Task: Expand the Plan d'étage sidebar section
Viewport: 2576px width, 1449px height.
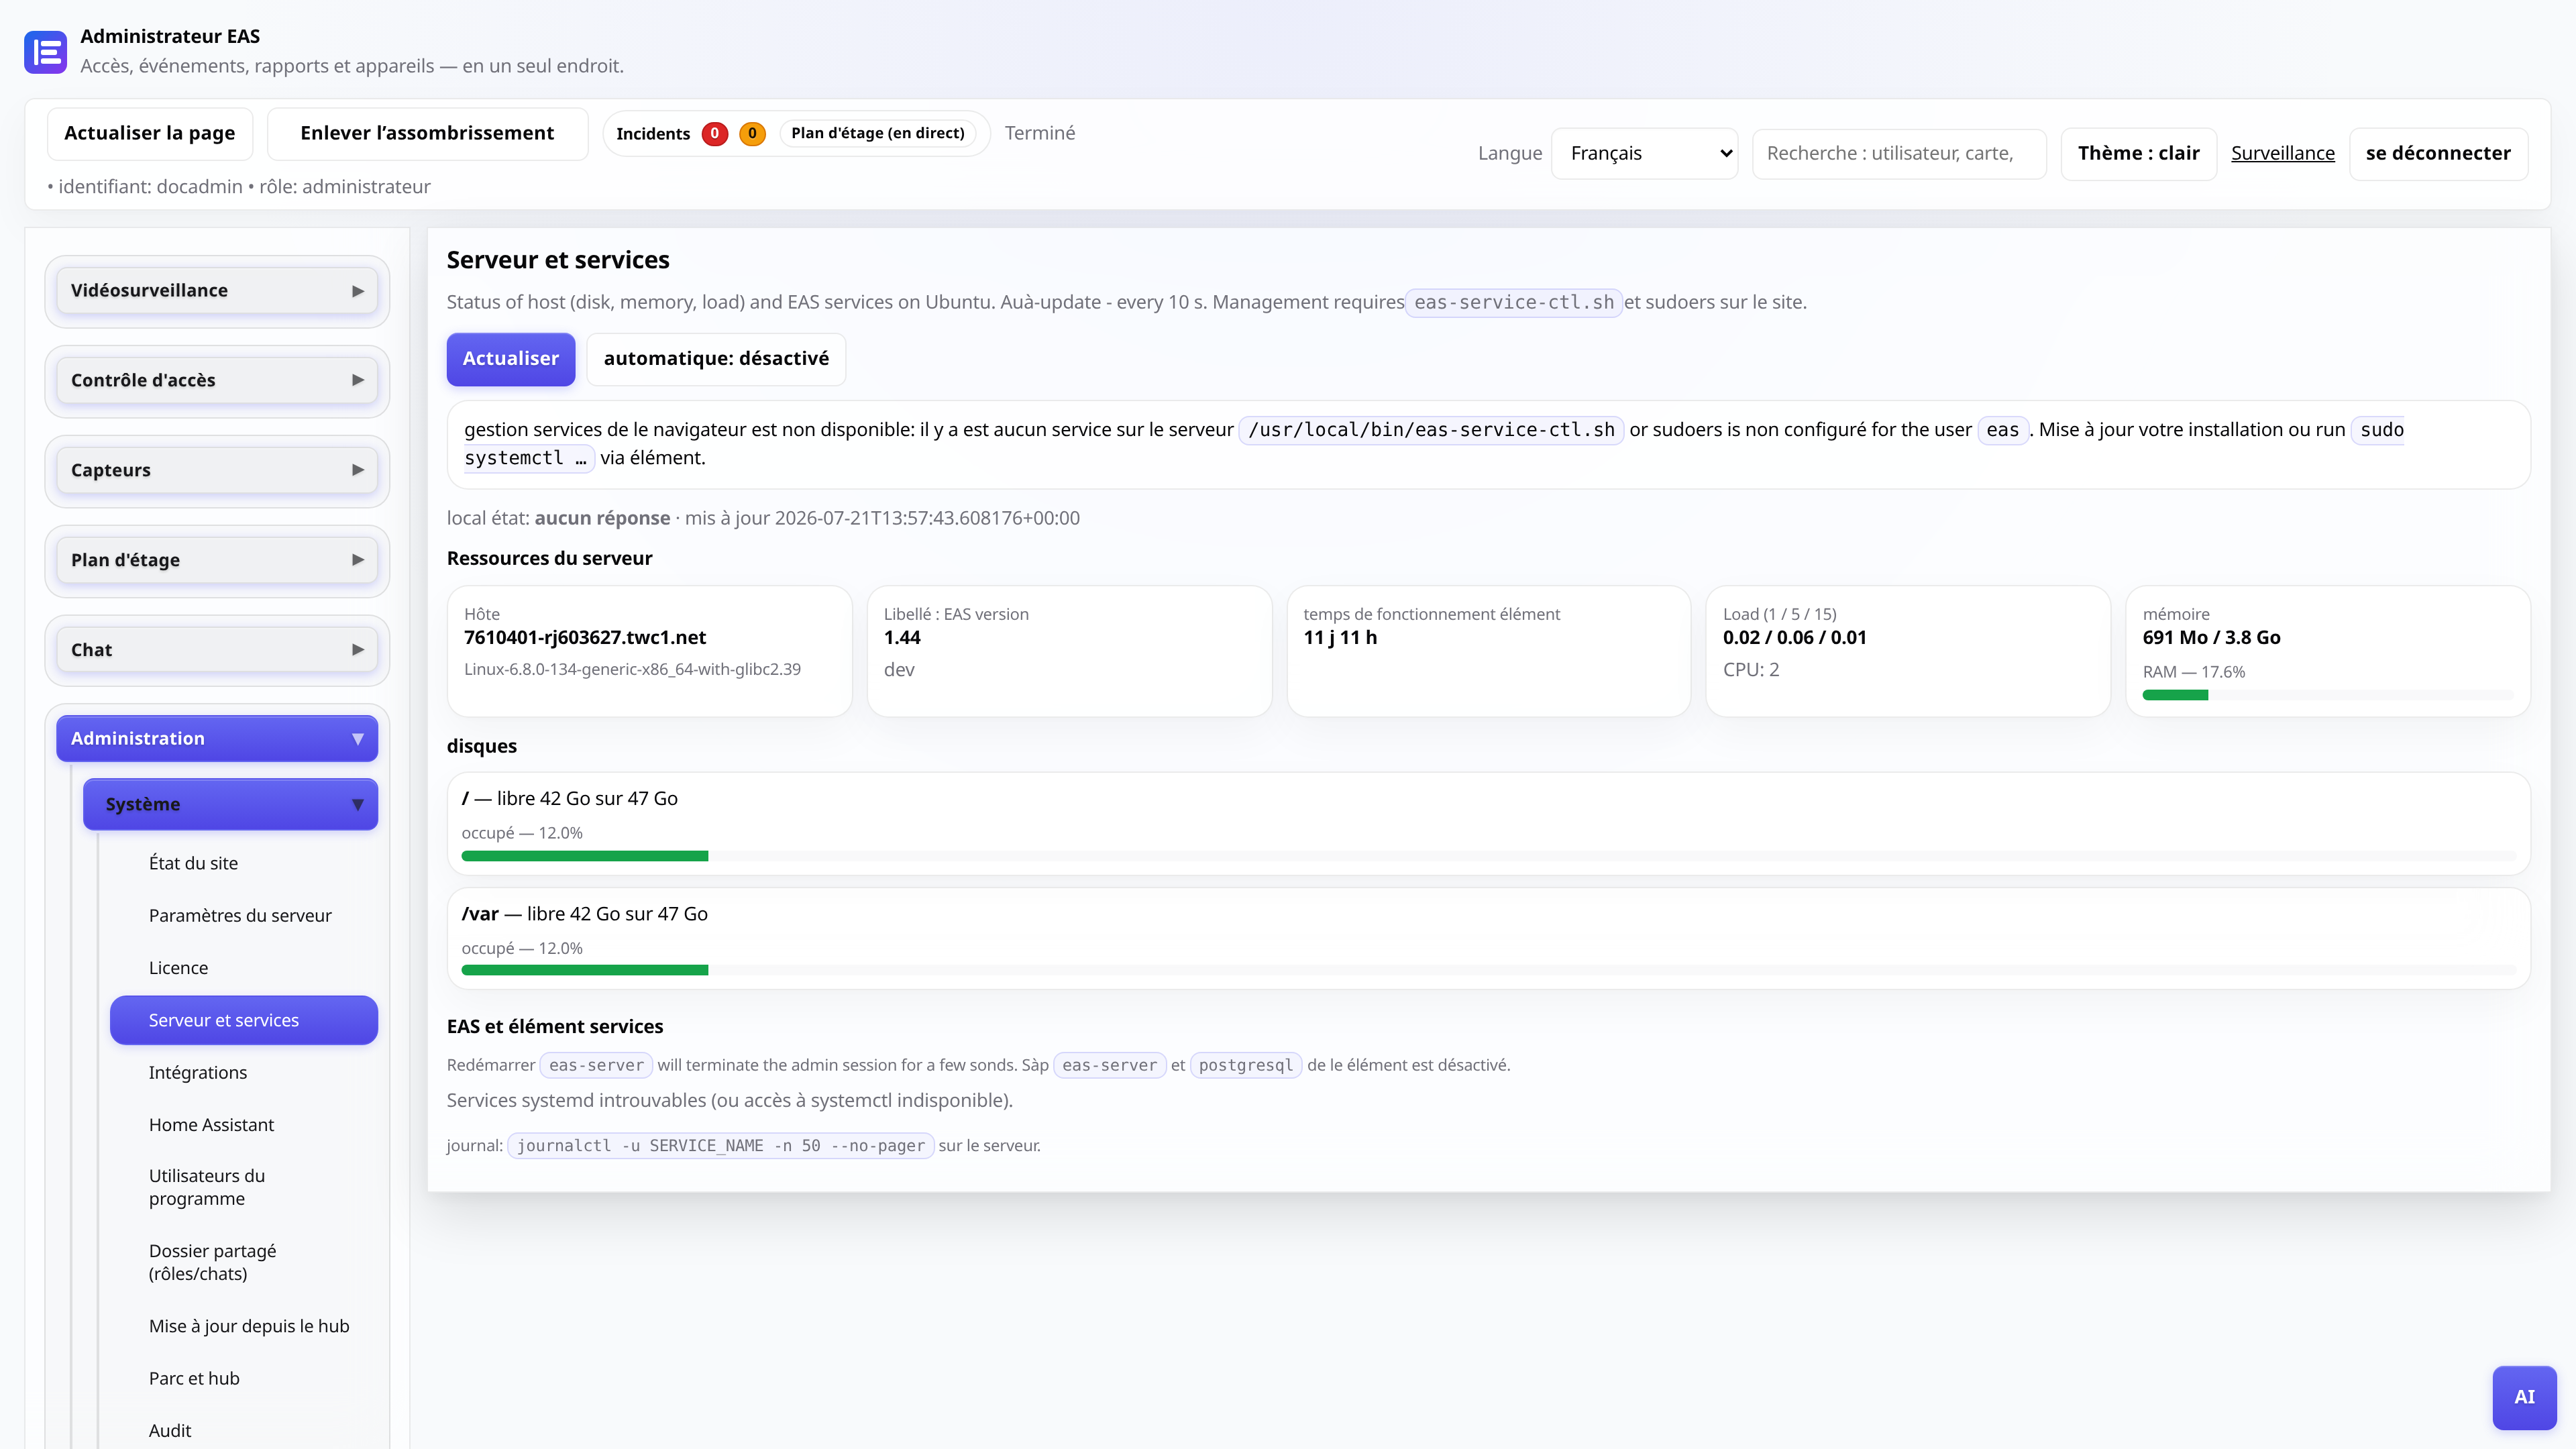Action: point(217,560)
